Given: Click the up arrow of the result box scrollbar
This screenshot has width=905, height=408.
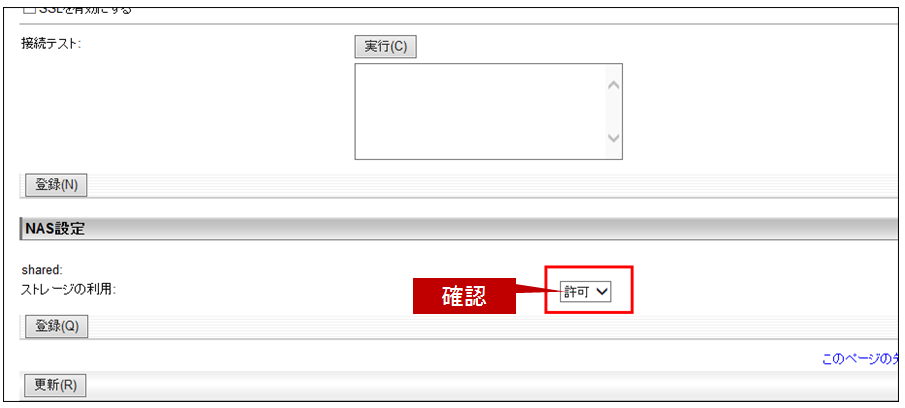Looking at the screenshot, I should (x=614, y=85).
